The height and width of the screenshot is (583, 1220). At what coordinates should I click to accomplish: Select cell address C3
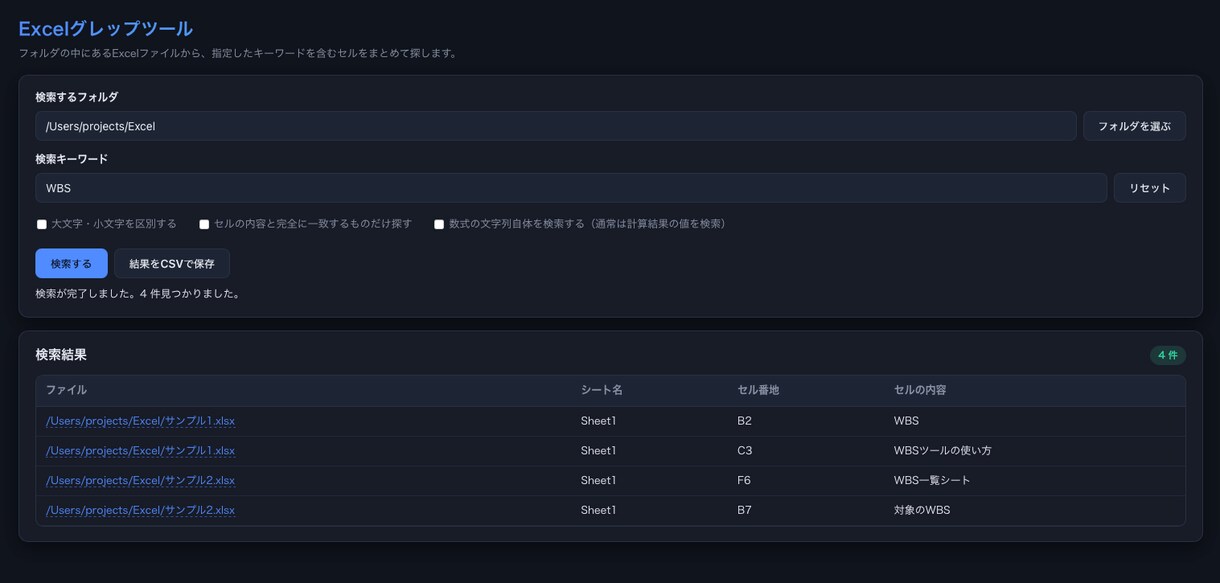tap(744, 451)
